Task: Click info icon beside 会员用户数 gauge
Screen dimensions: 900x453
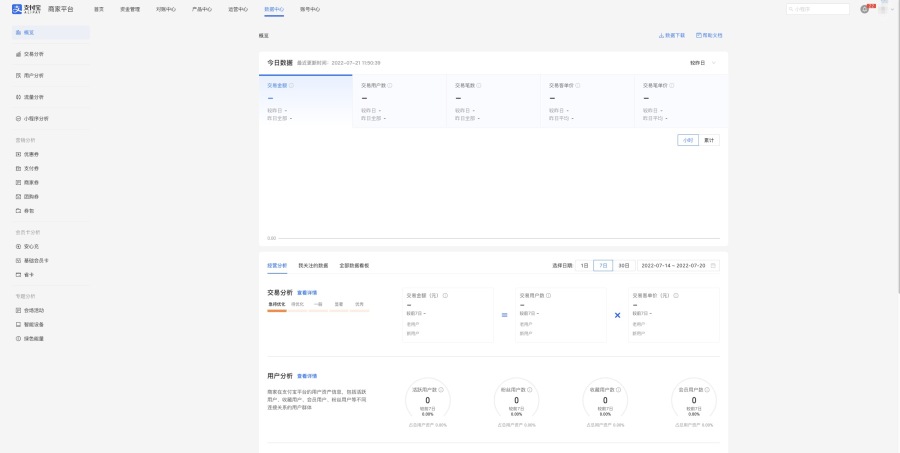Action: [x=707, y=389]
